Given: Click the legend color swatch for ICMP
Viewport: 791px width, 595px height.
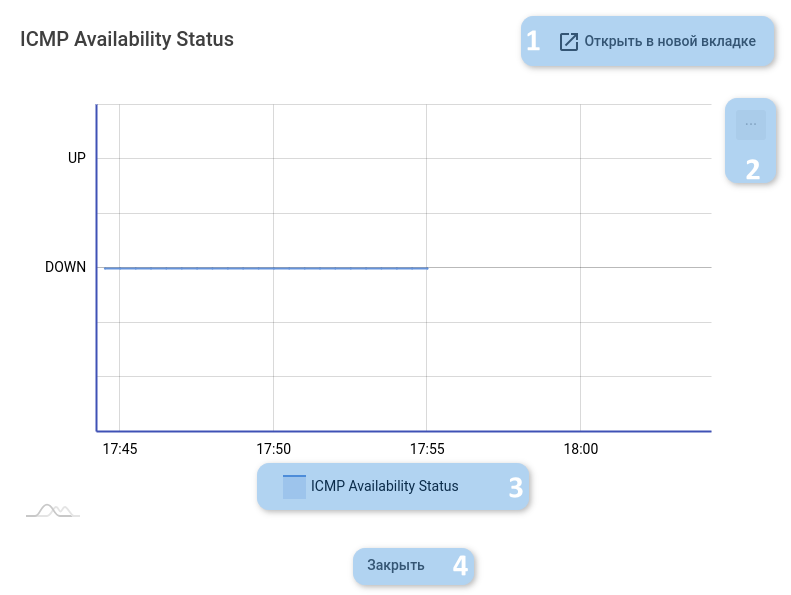Looking at the screenshot, I should click(294, 487).
